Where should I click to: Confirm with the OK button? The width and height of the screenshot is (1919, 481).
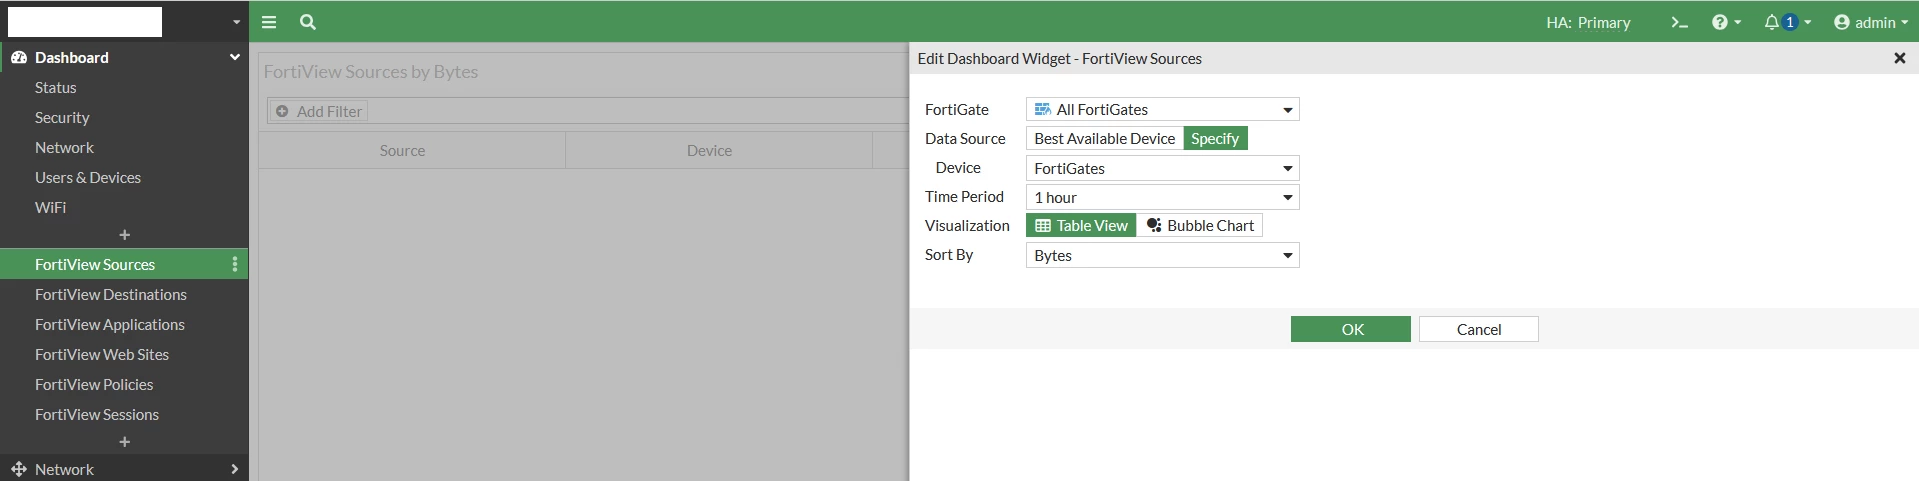(x=1351, y=329)
